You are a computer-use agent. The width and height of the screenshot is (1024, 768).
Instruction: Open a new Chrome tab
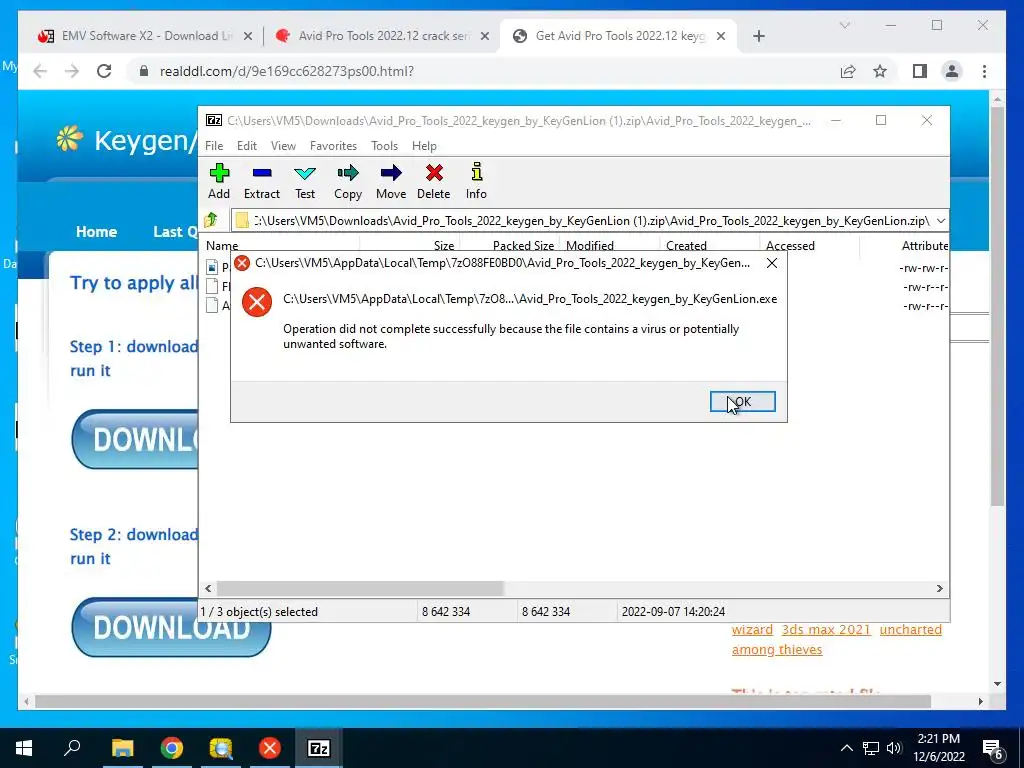click(x=758, y=37)
